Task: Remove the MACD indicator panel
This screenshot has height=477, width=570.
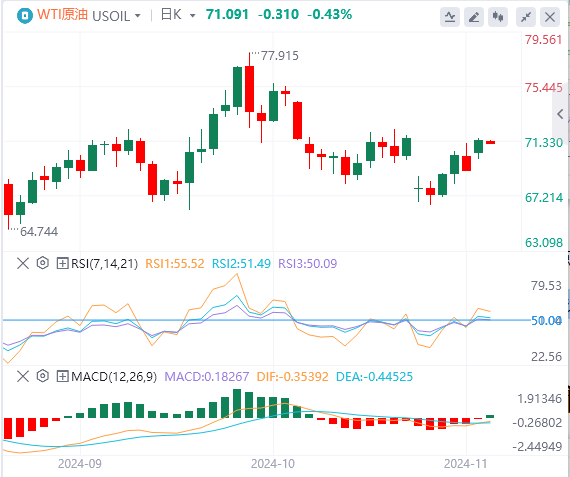Action: (23, 376)
